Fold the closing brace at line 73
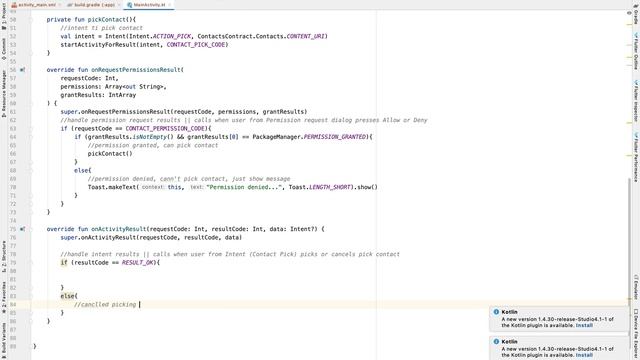 [x=30, y=212]
